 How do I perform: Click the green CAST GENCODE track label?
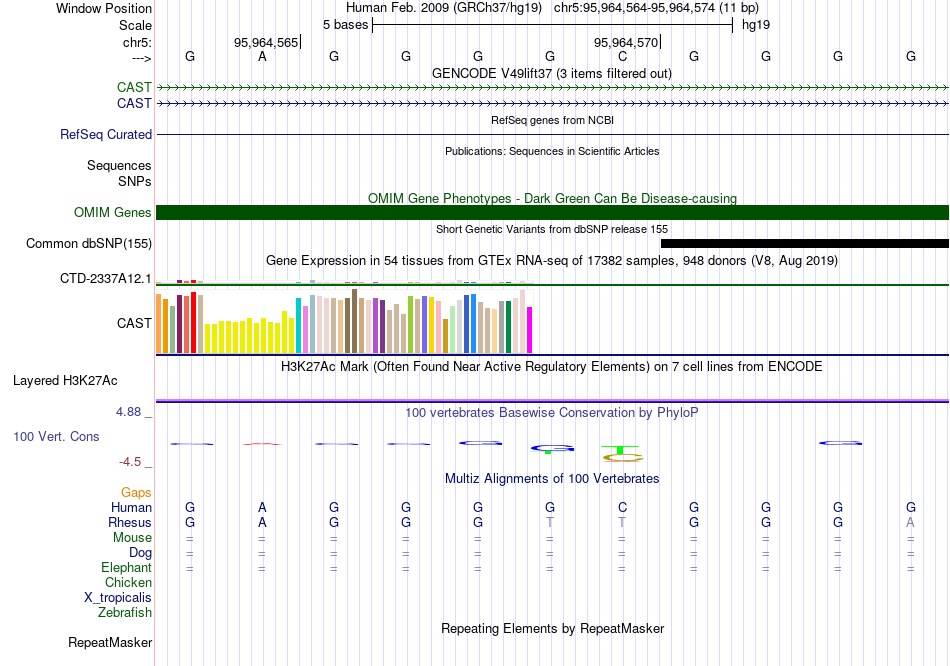pos(134,87)
